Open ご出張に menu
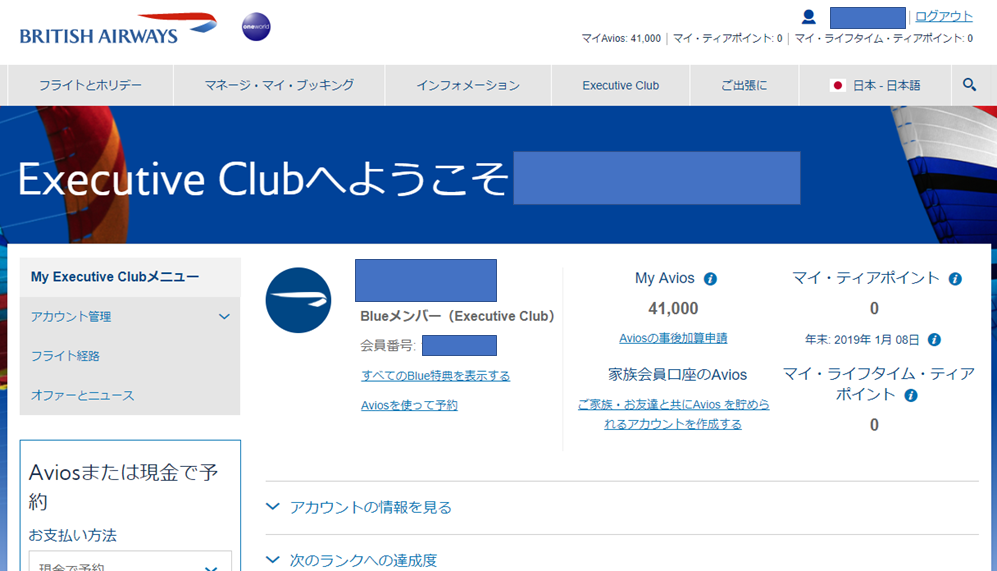This screenshot has height=571, width=997. click(x=744, y=85)
